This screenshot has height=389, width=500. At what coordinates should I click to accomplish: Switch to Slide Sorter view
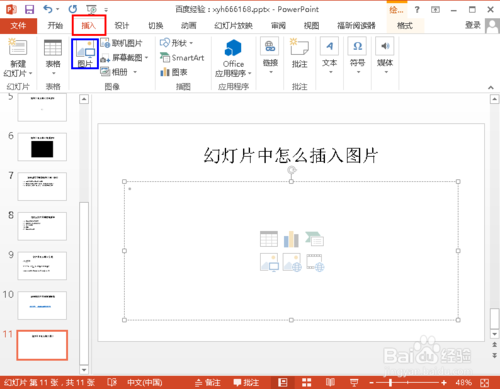(x=306, y=382)
